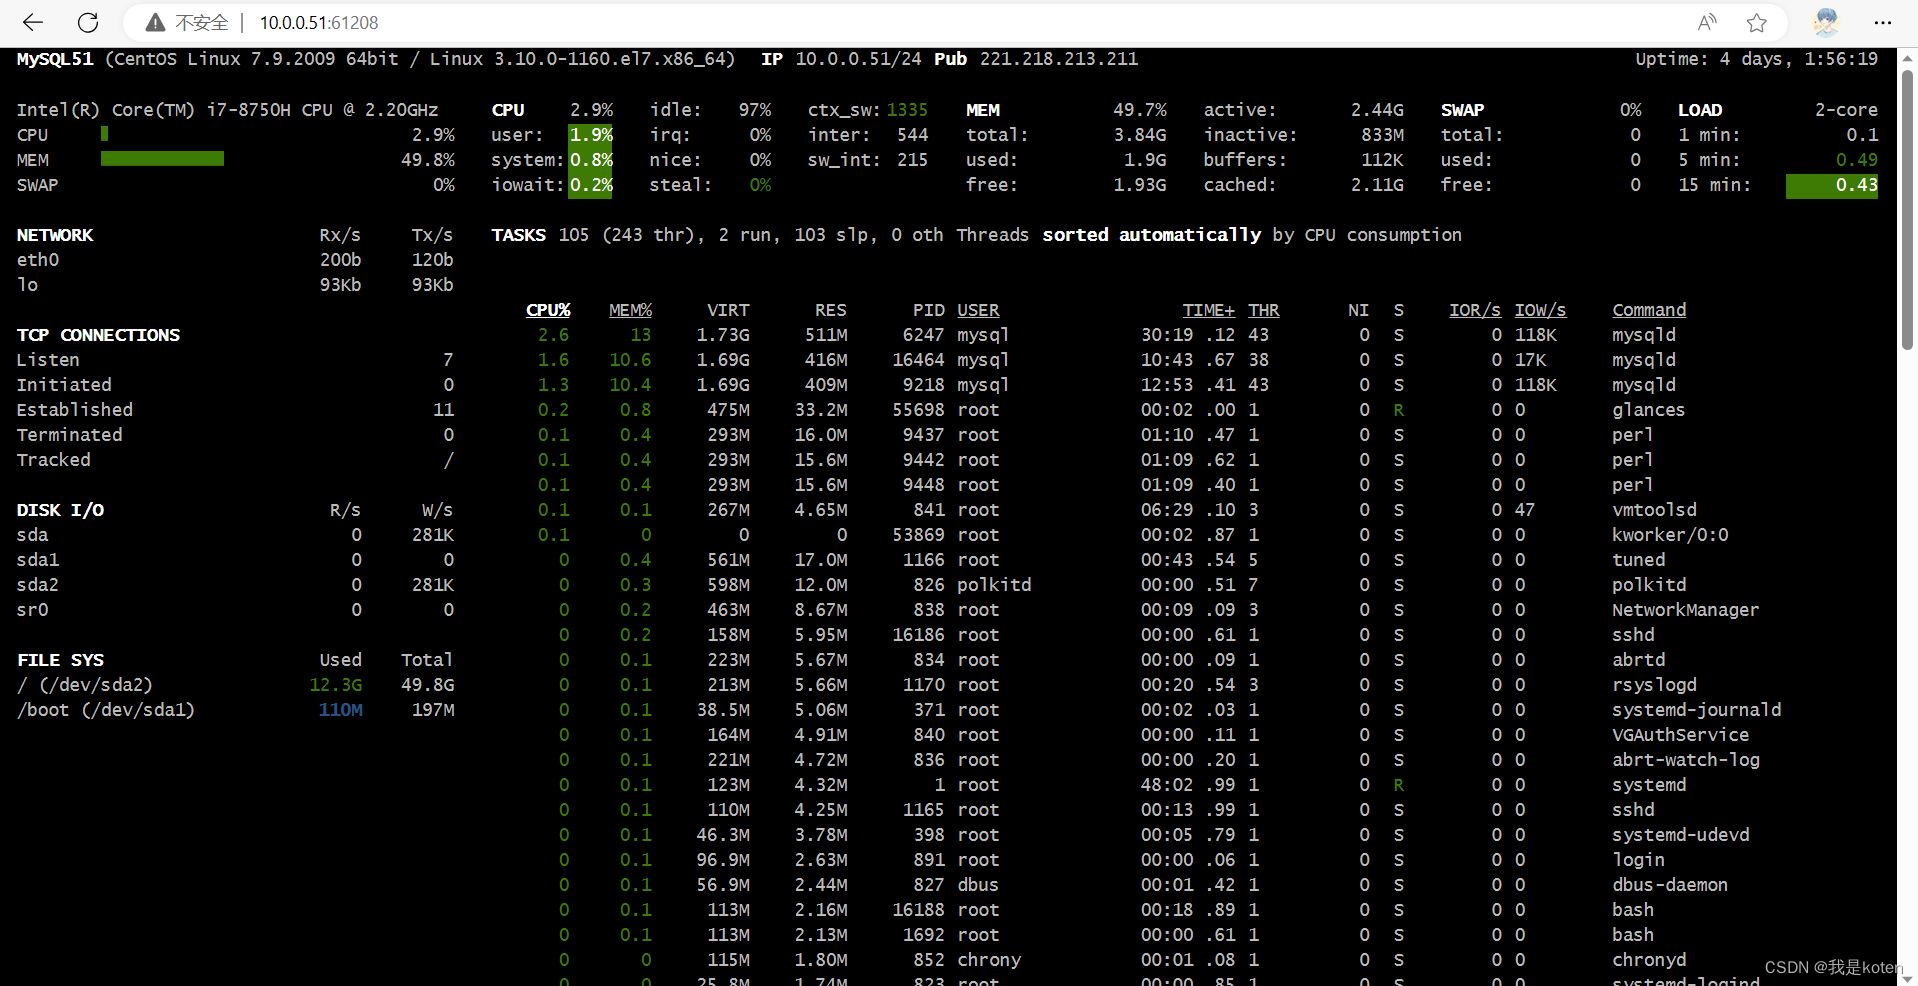Screen dimensions: 1918x986
Task: Click the login process command
Action: [1638, 860]
